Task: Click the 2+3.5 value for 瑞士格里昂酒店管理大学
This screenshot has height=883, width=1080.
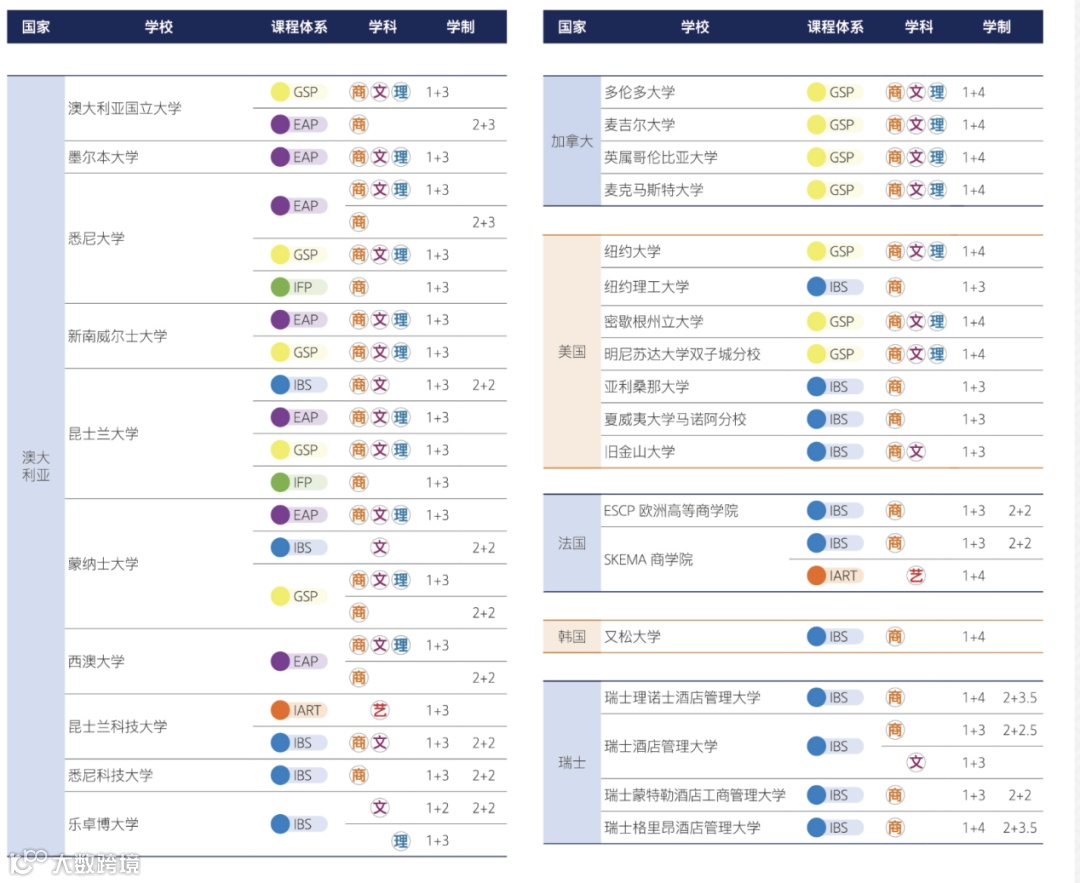Action: tap(1019, 827)
